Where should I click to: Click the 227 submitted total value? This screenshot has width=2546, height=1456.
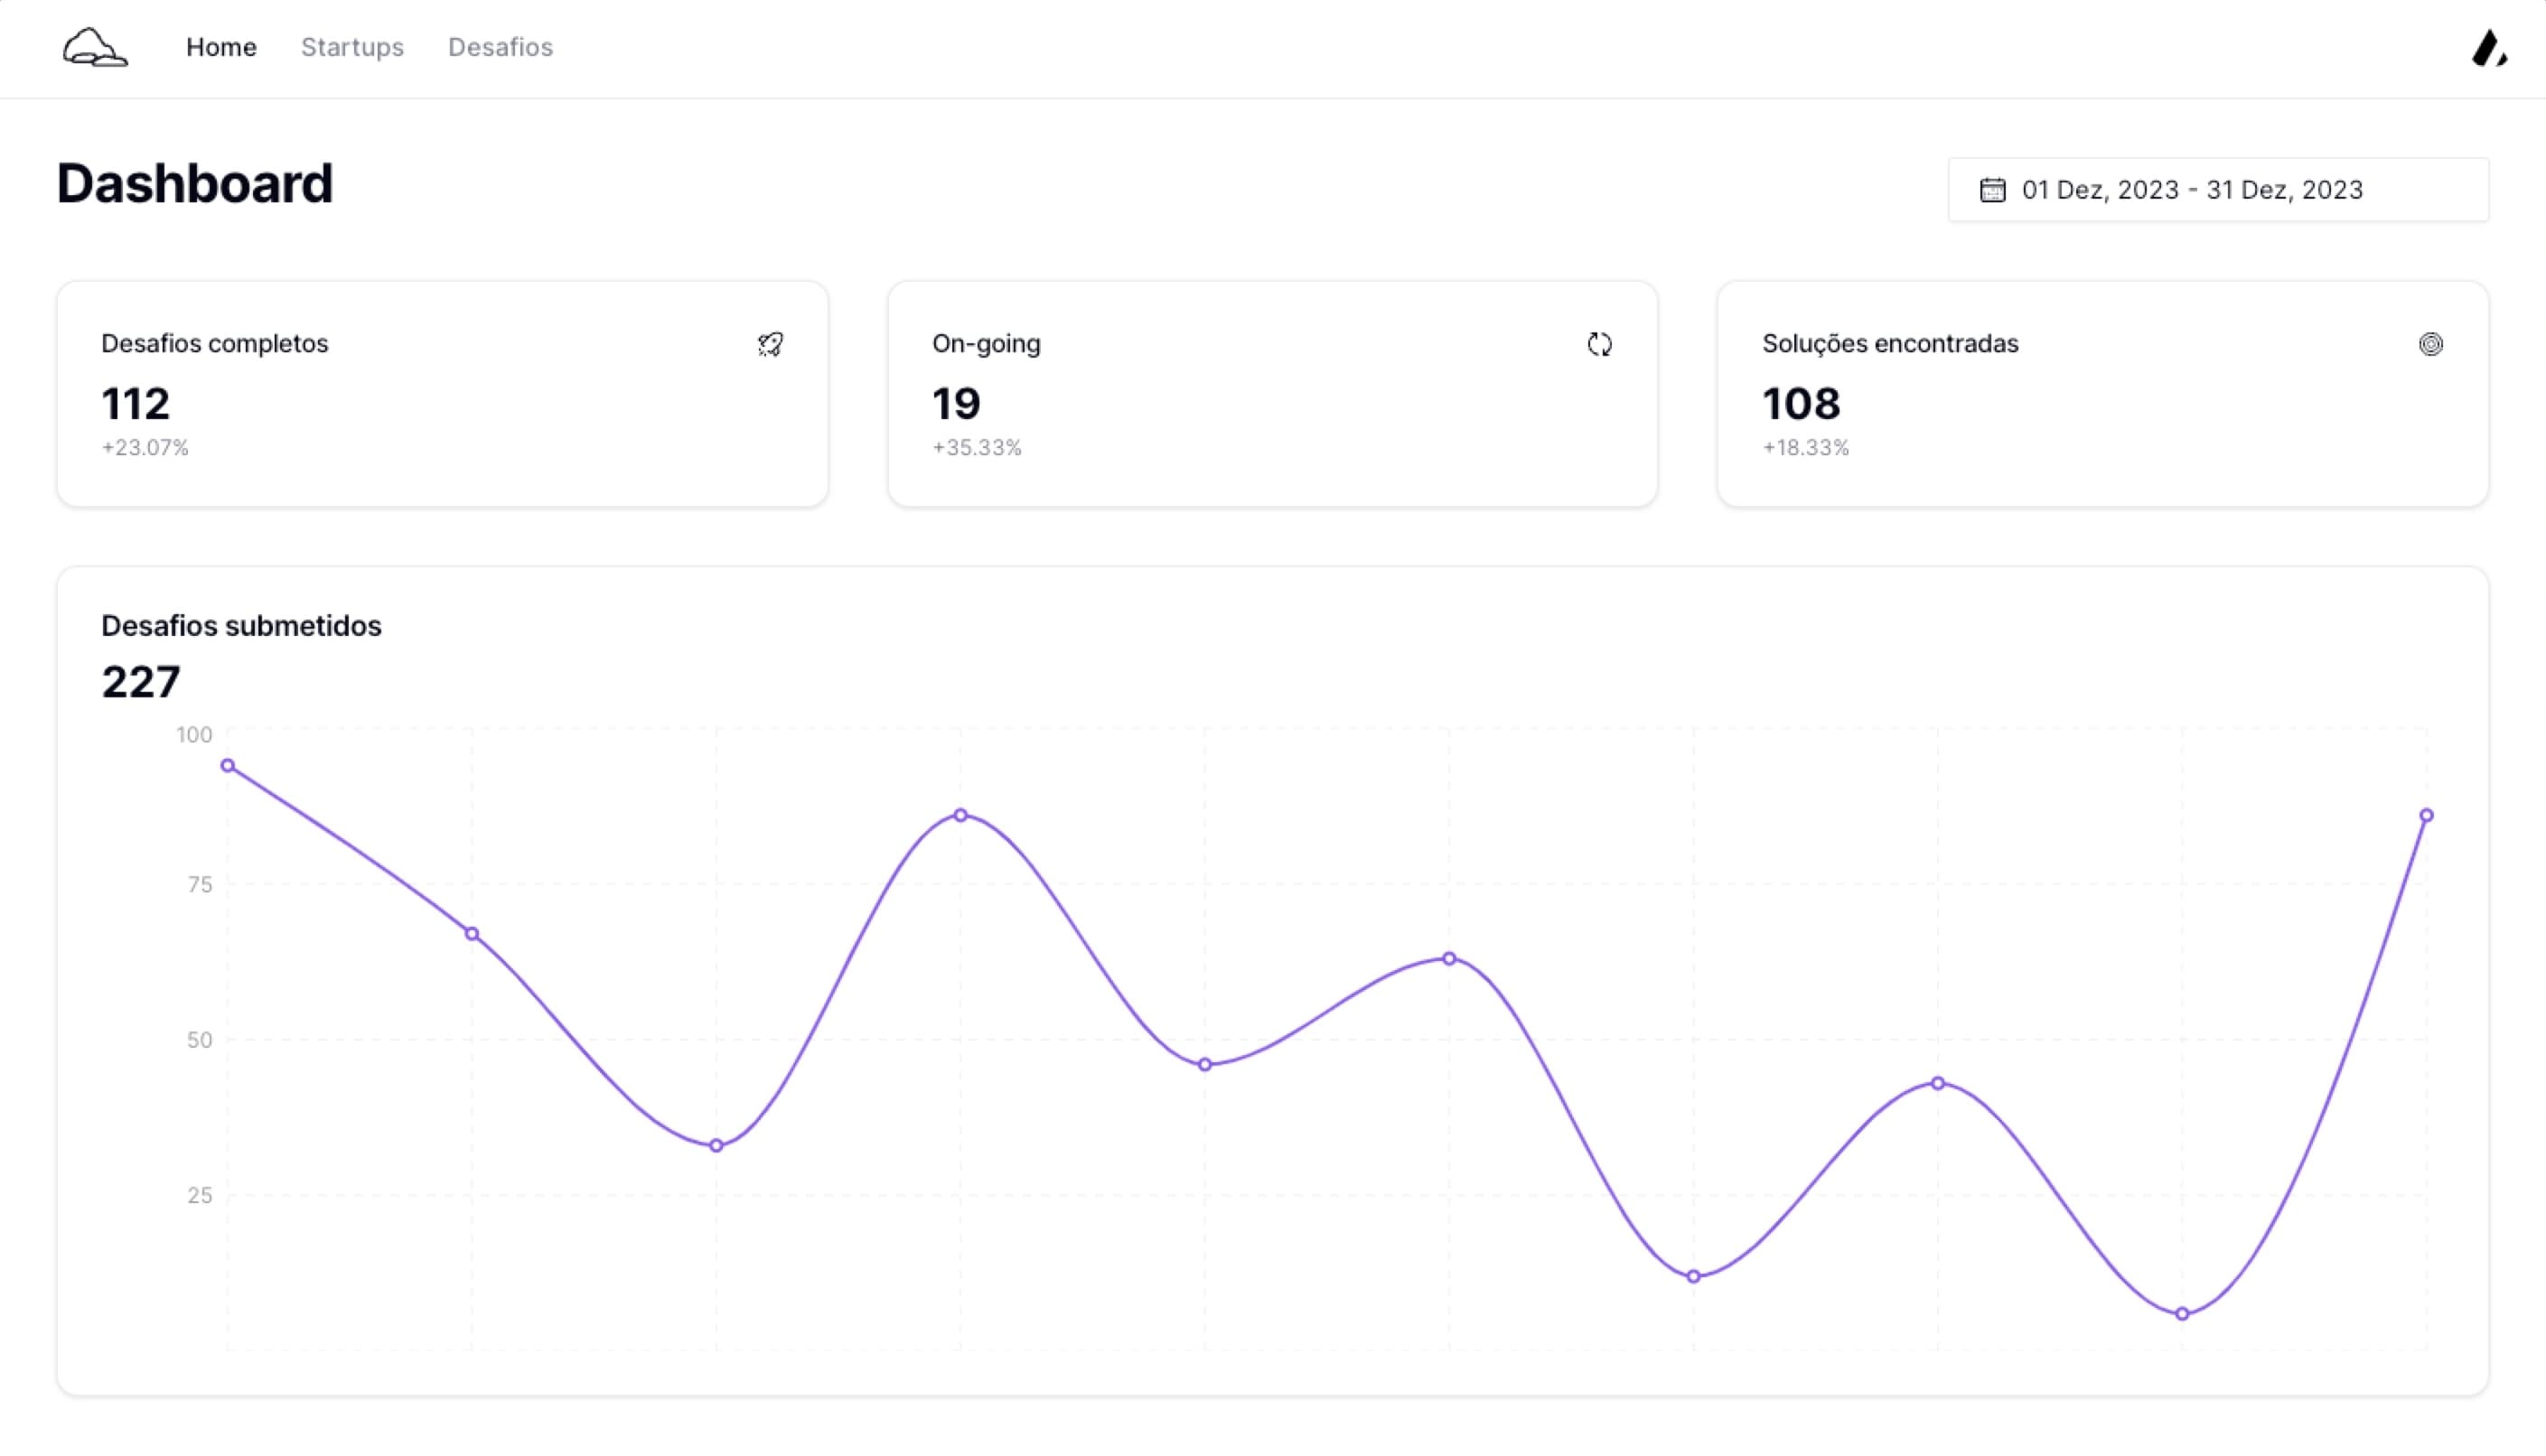click(141, 683)
